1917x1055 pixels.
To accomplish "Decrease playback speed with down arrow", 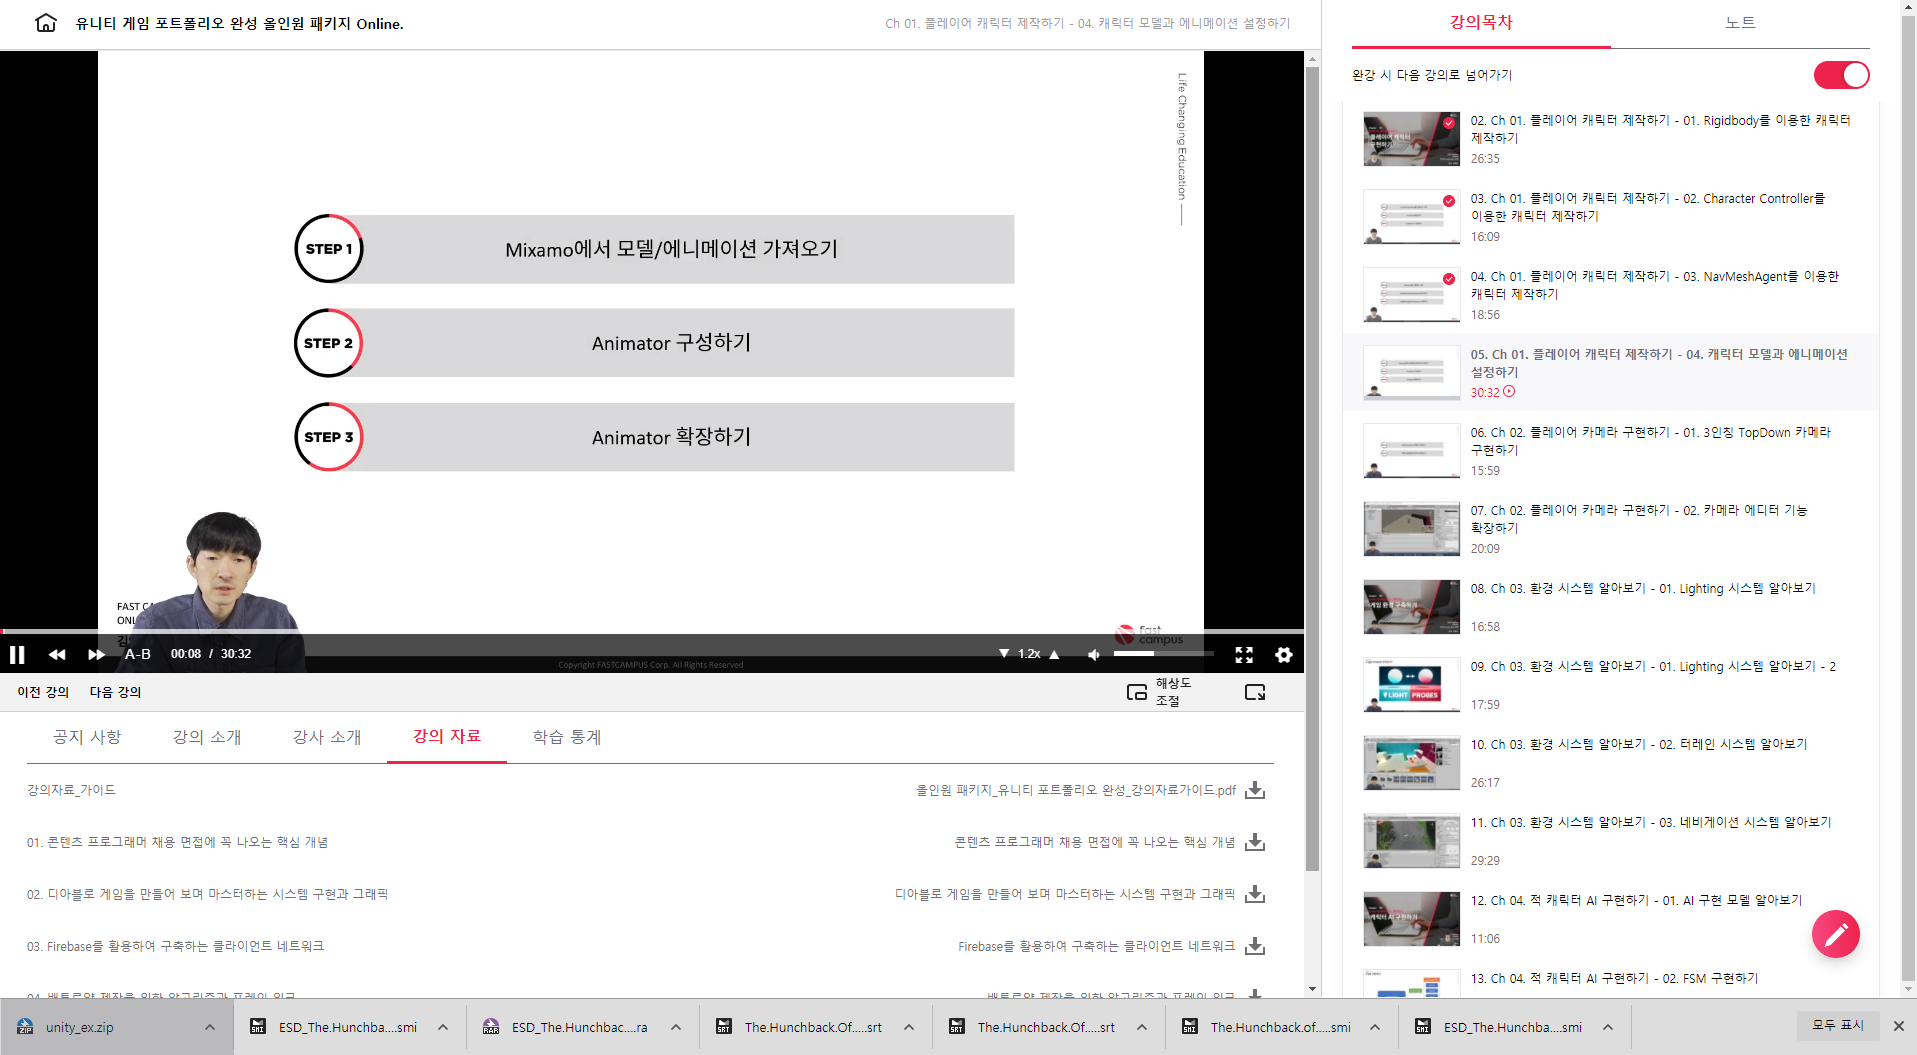I will [1004, 654].
